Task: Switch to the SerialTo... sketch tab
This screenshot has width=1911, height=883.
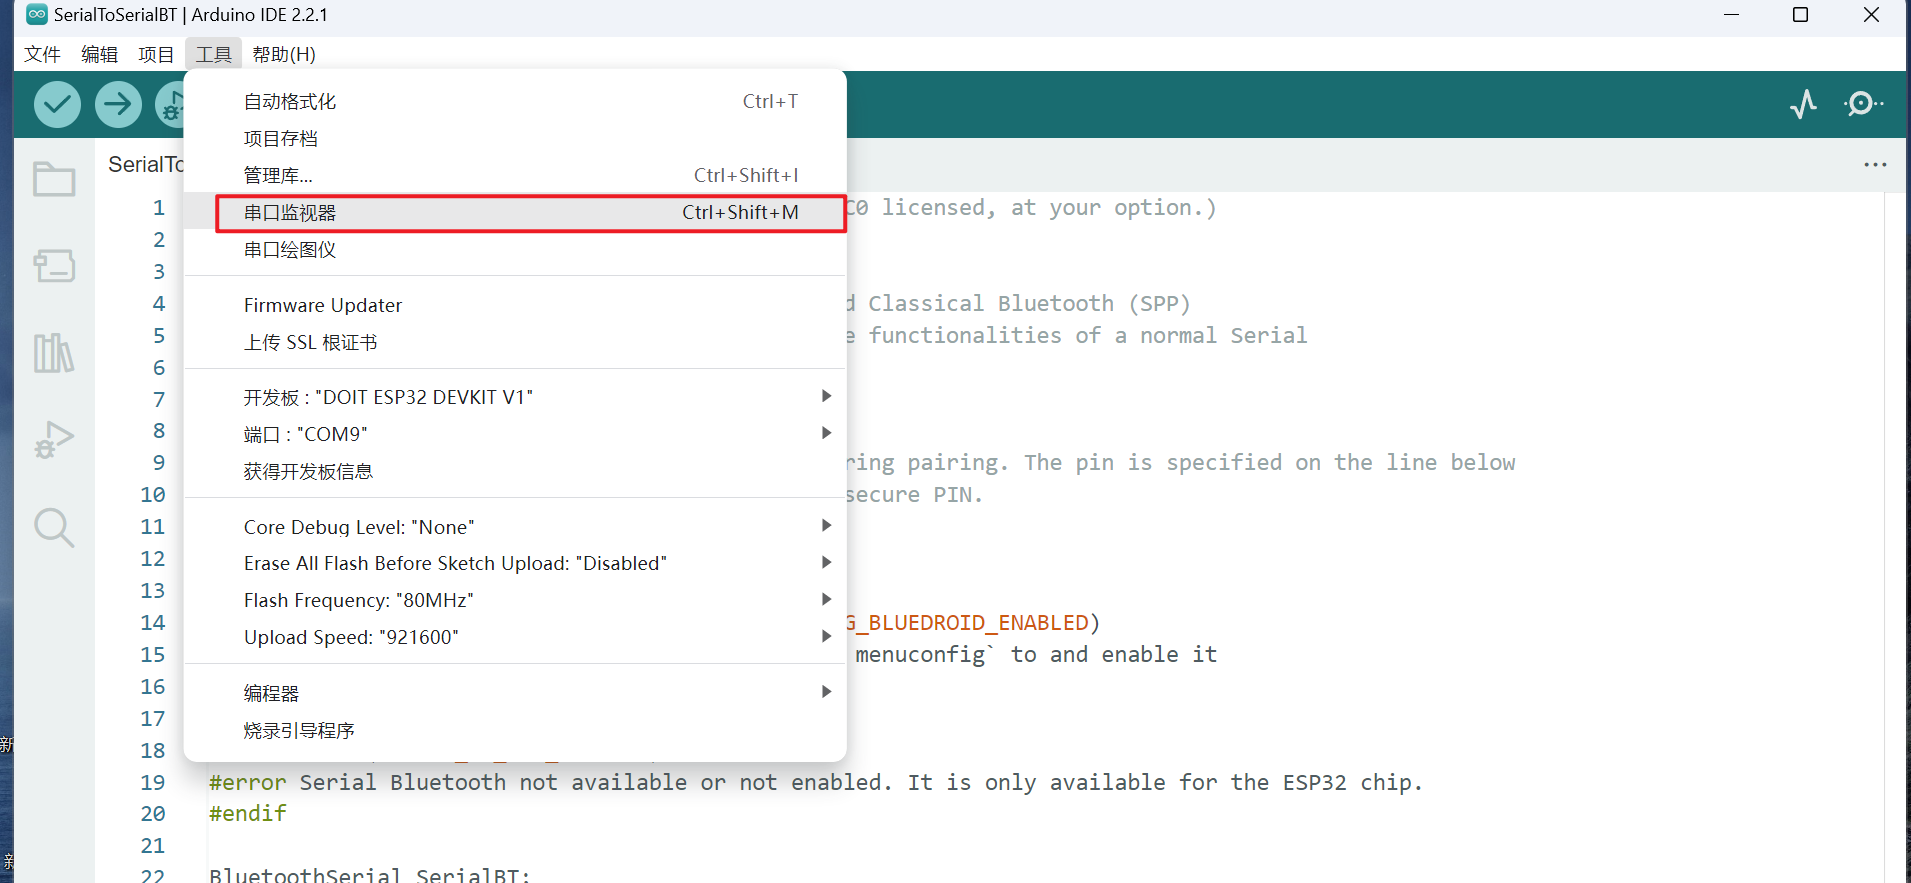Action: point(145,165)
